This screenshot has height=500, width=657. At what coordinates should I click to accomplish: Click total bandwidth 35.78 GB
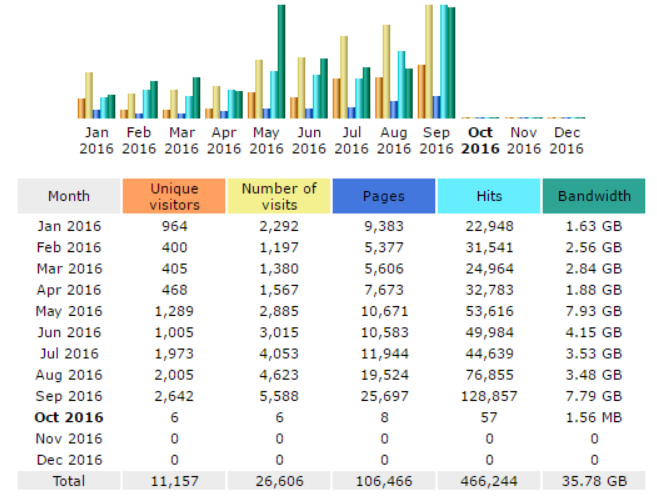click(x=594, y=481)
